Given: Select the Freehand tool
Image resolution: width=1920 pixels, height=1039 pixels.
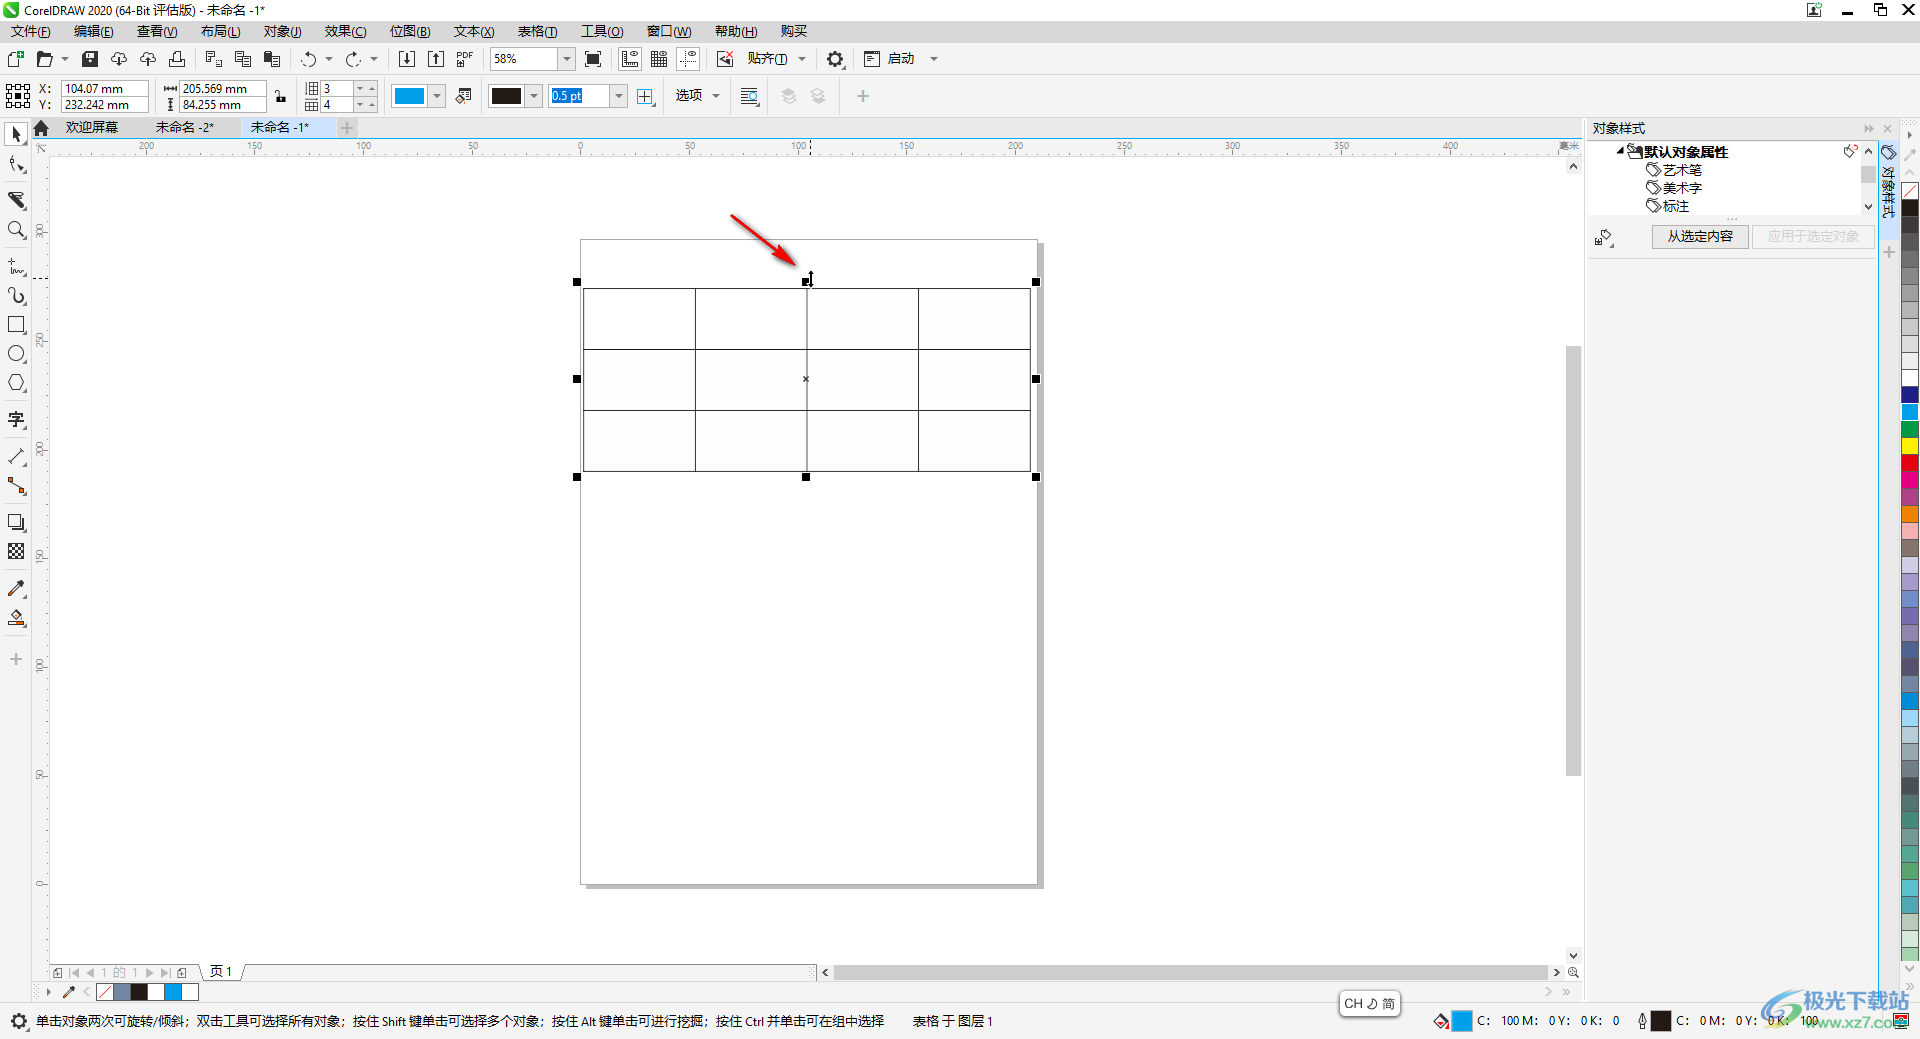Looking at the screenshot, I should pos(16,267).
